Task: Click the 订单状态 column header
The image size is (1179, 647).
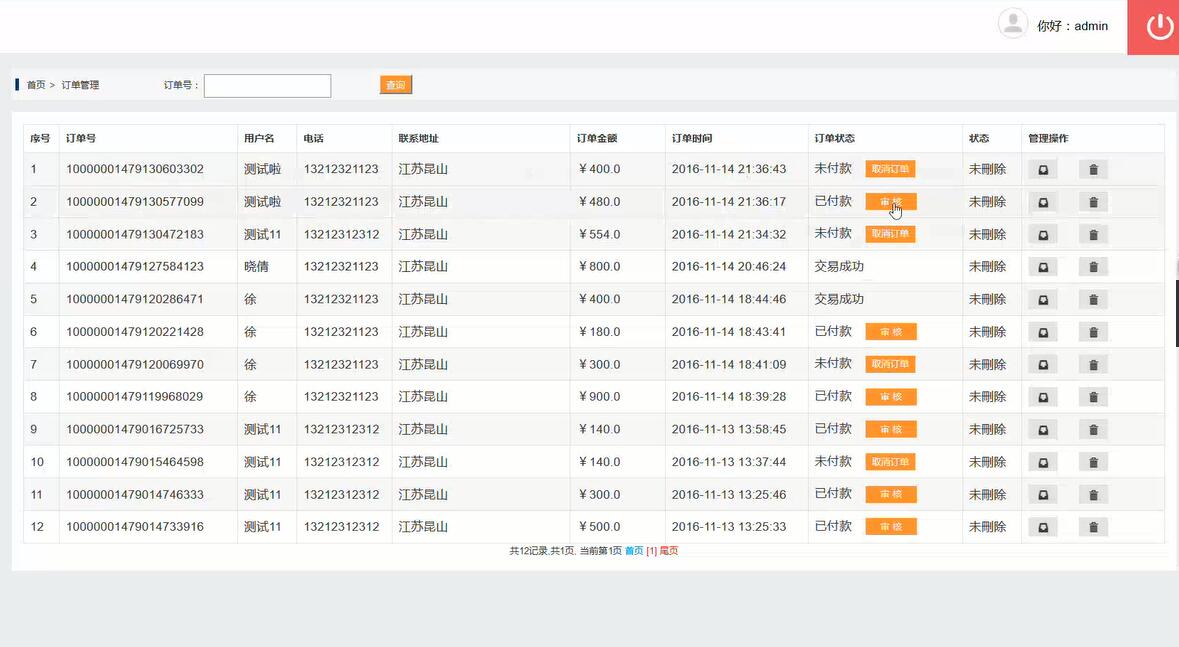Action: coord(835,138)
